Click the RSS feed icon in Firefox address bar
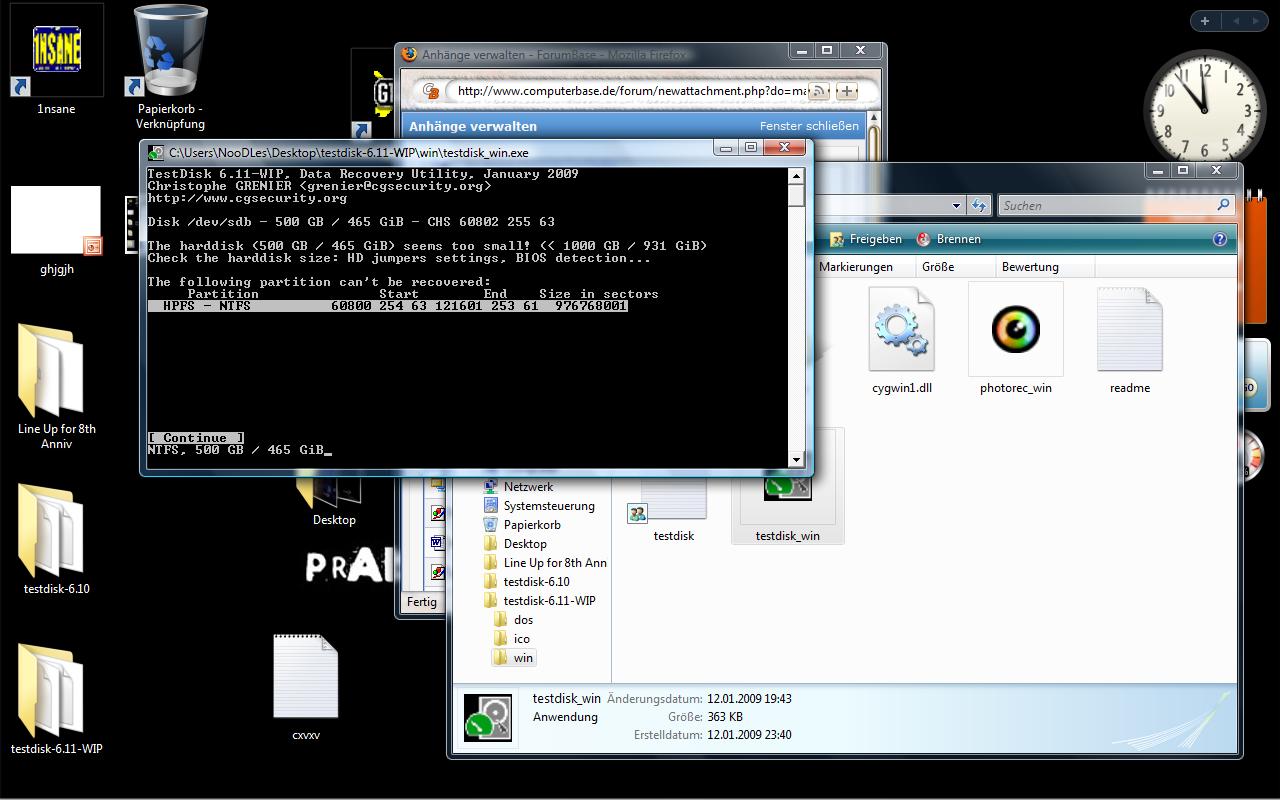Viewport: 1280px width, 800px height. pyautogui.click(x=819, y=91)
